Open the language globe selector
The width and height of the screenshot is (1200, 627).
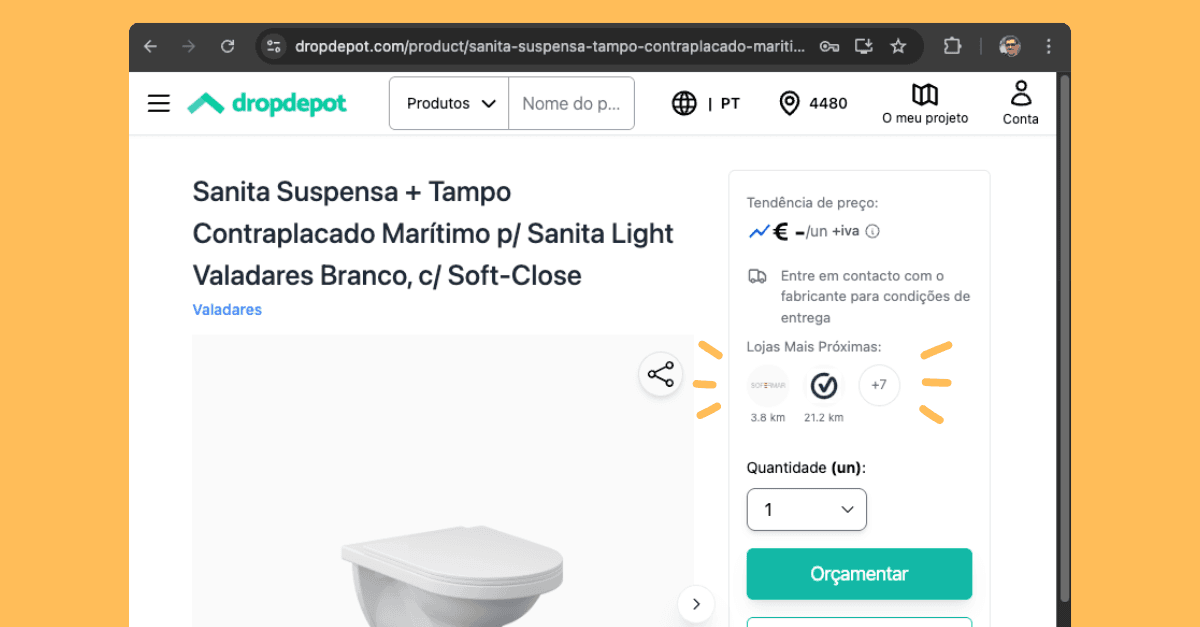(x=685, y=103)
